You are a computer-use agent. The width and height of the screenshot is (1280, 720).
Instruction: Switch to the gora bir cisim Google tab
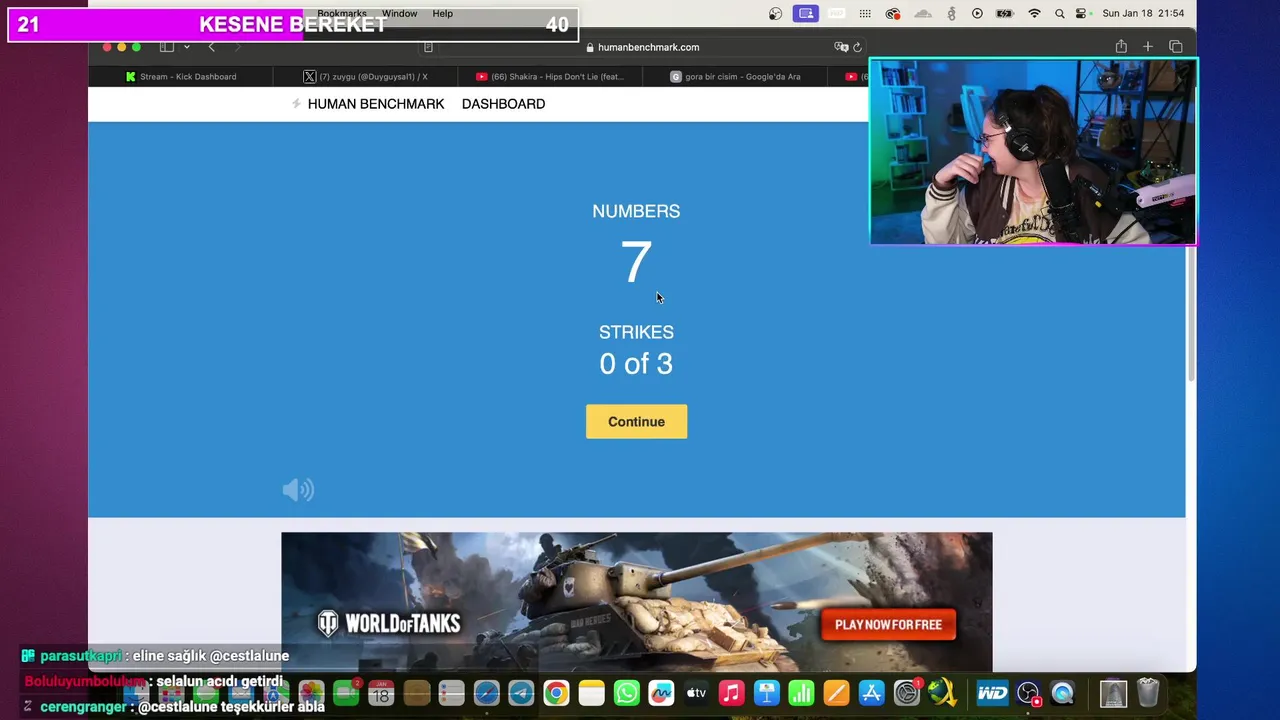735,77
